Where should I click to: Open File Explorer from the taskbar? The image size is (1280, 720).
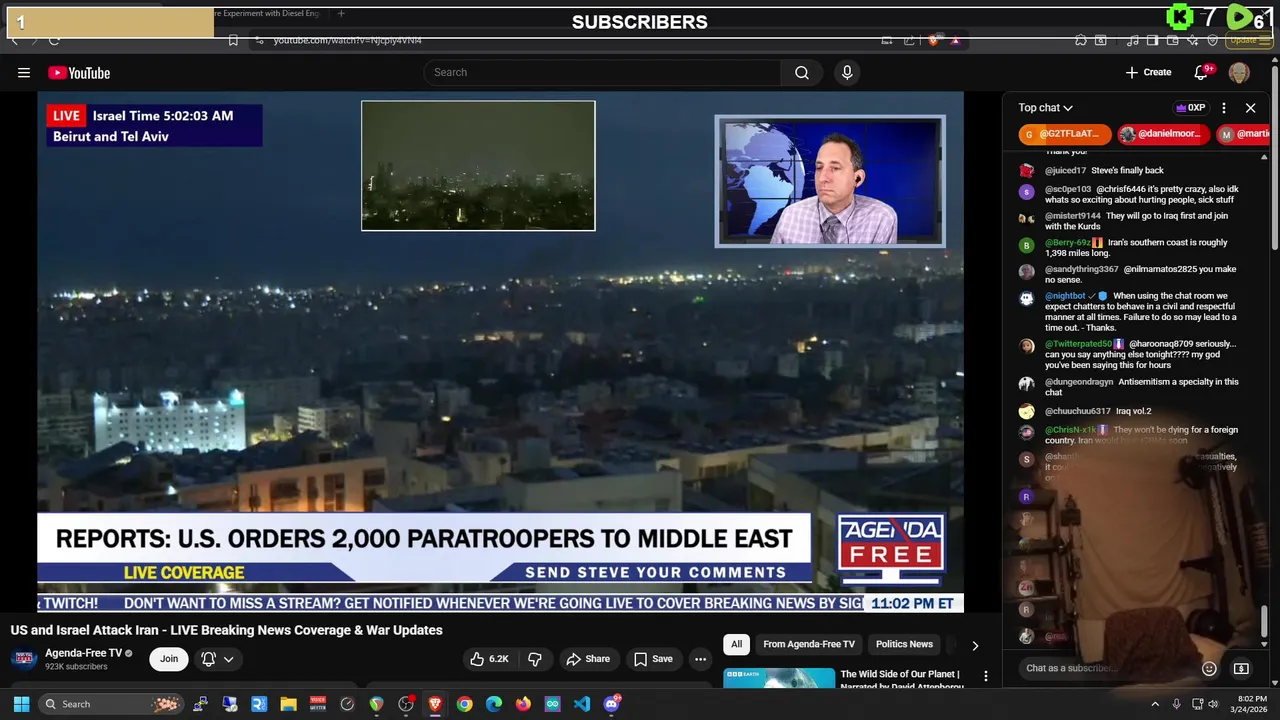(x=288, y=704)
